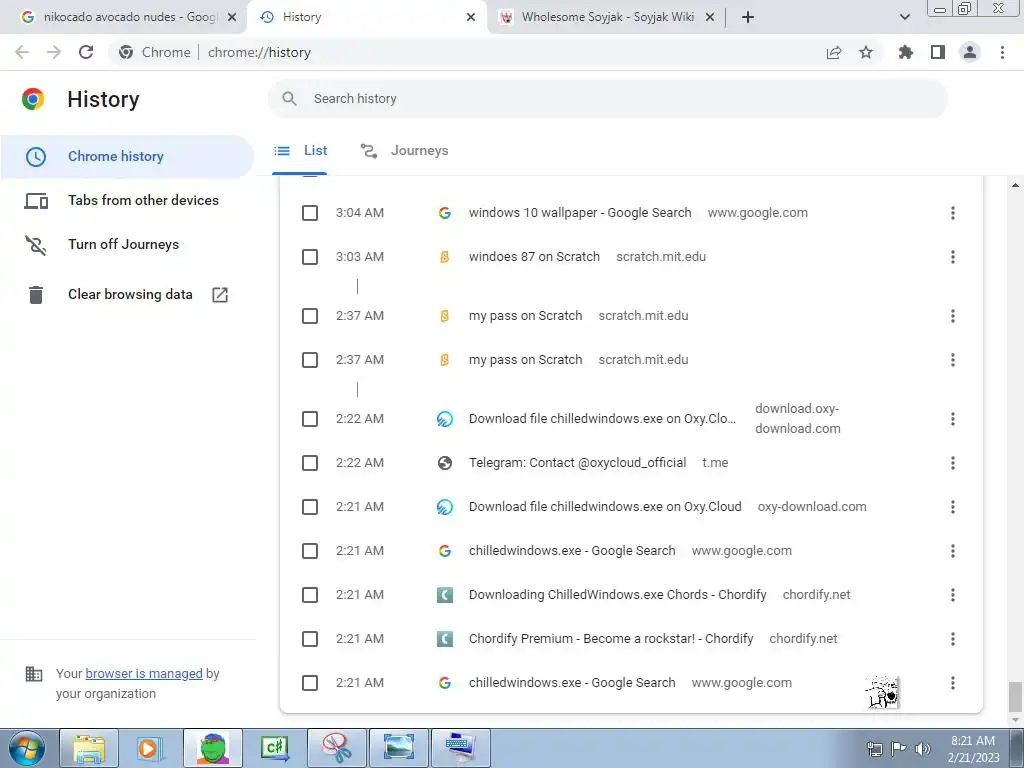Click the history list vertical scrollbar thumb
The width and height of the screenshot is (1024, 768).
tap(1014, 697)
